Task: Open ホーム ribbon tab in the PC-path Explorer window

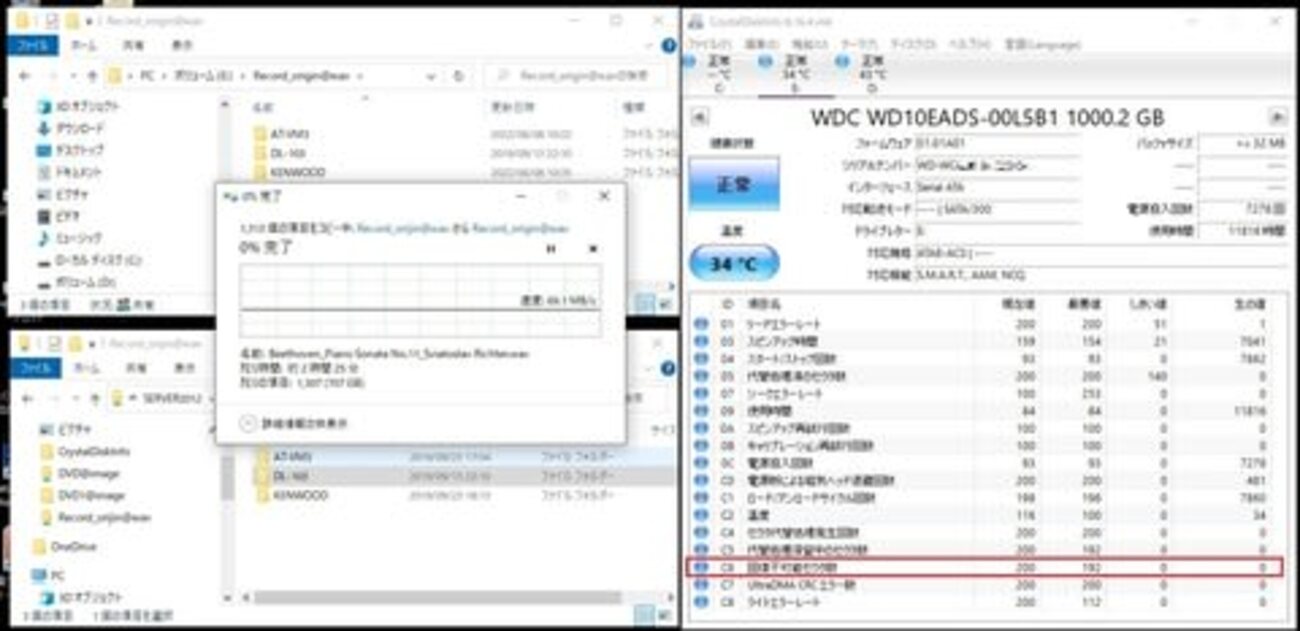Action: pos(84,46)
